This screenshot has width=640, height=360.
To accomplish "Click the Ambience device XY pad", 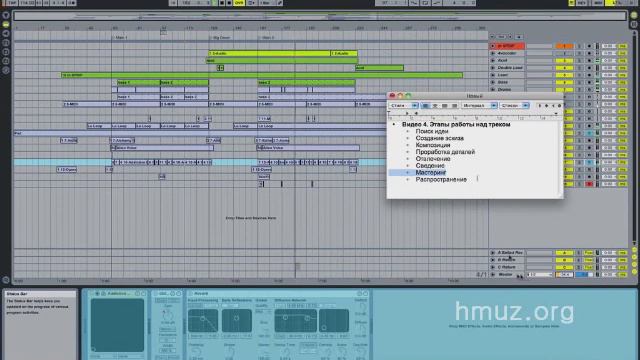I will [117, 325].
